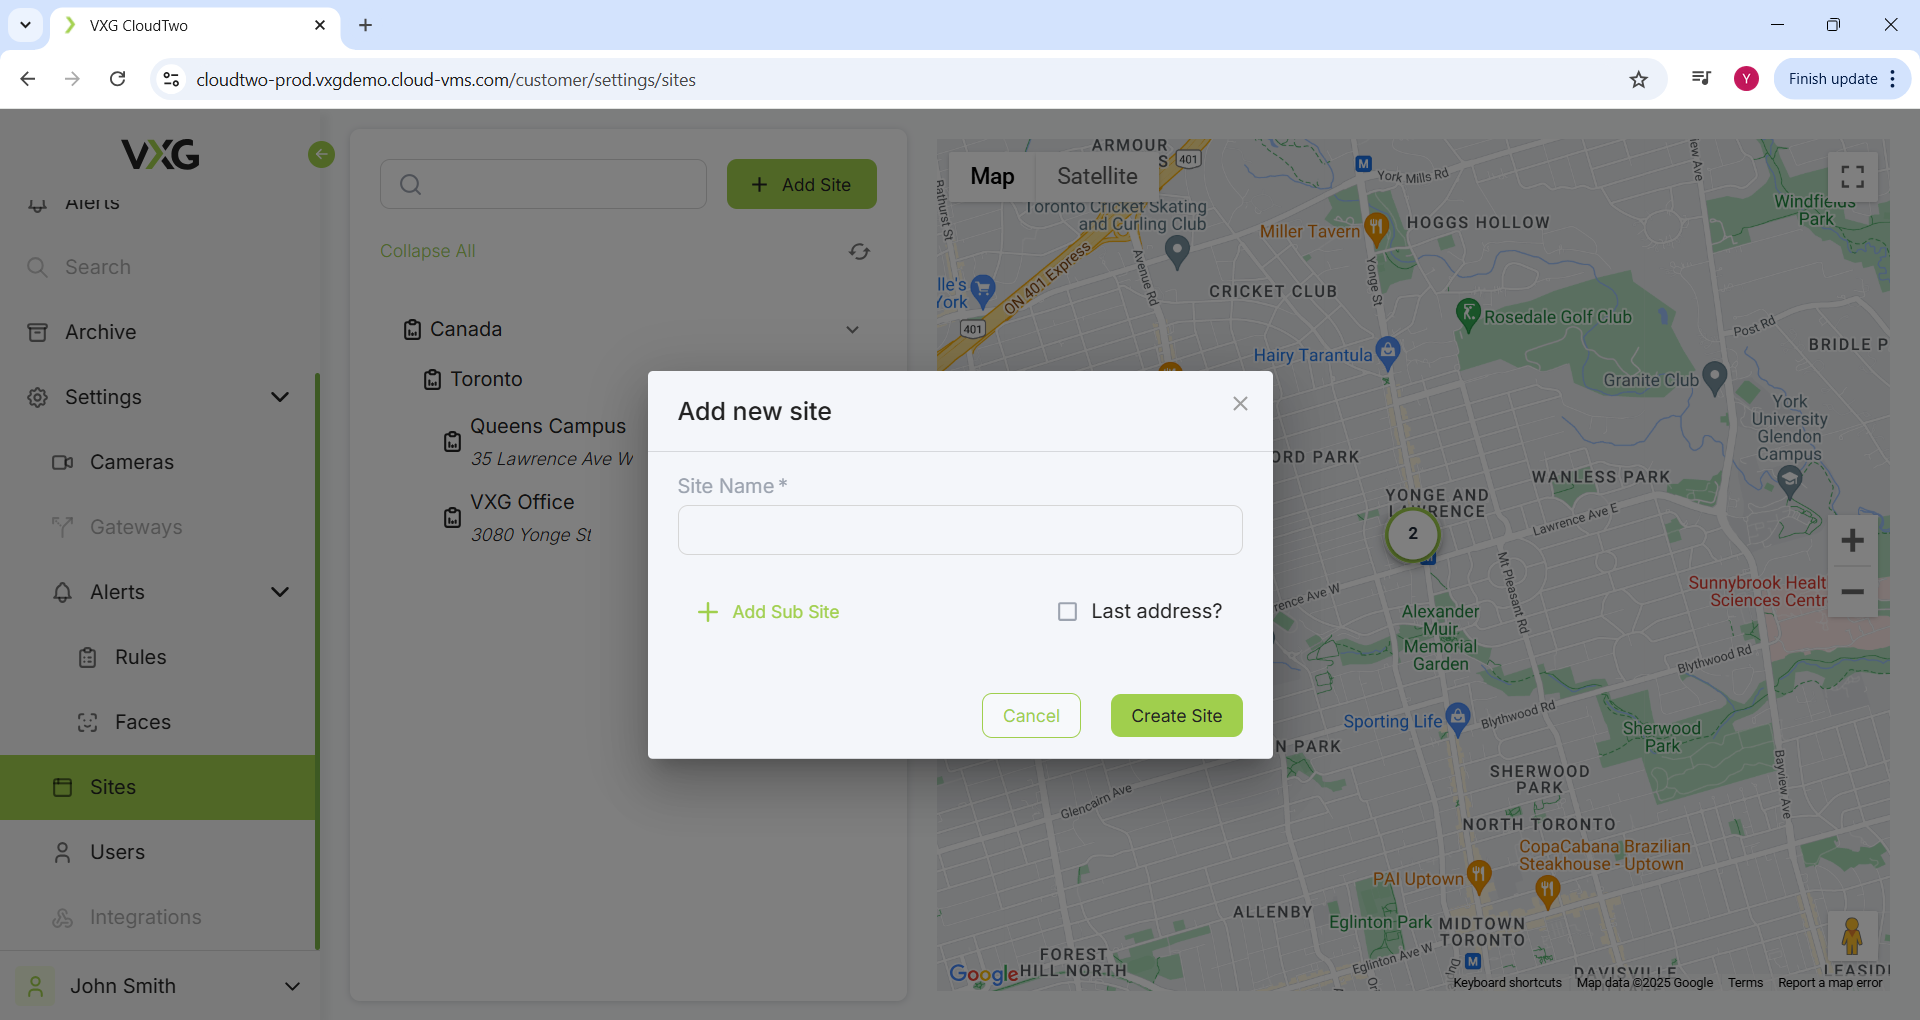Tick the Last address? checkbox
The height and width of the screenshot is (1020, 1920).
(x=1067, y=612)
